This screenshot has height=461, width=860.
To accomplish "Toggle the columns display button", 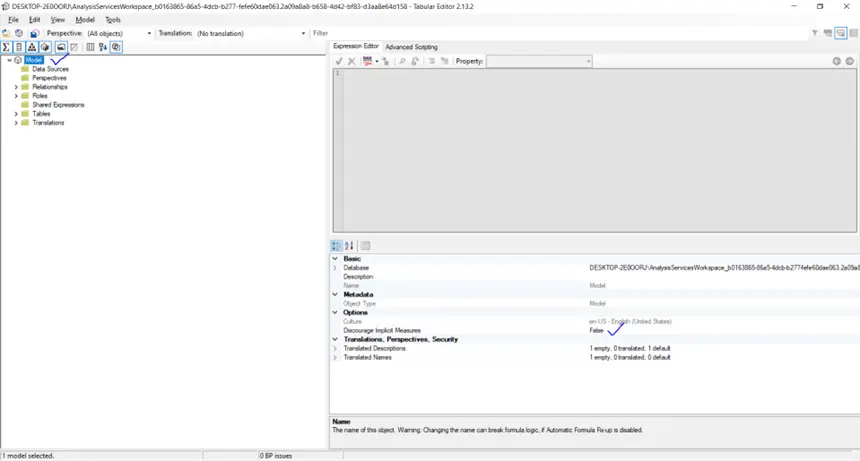I will click(x=19, y=47).
